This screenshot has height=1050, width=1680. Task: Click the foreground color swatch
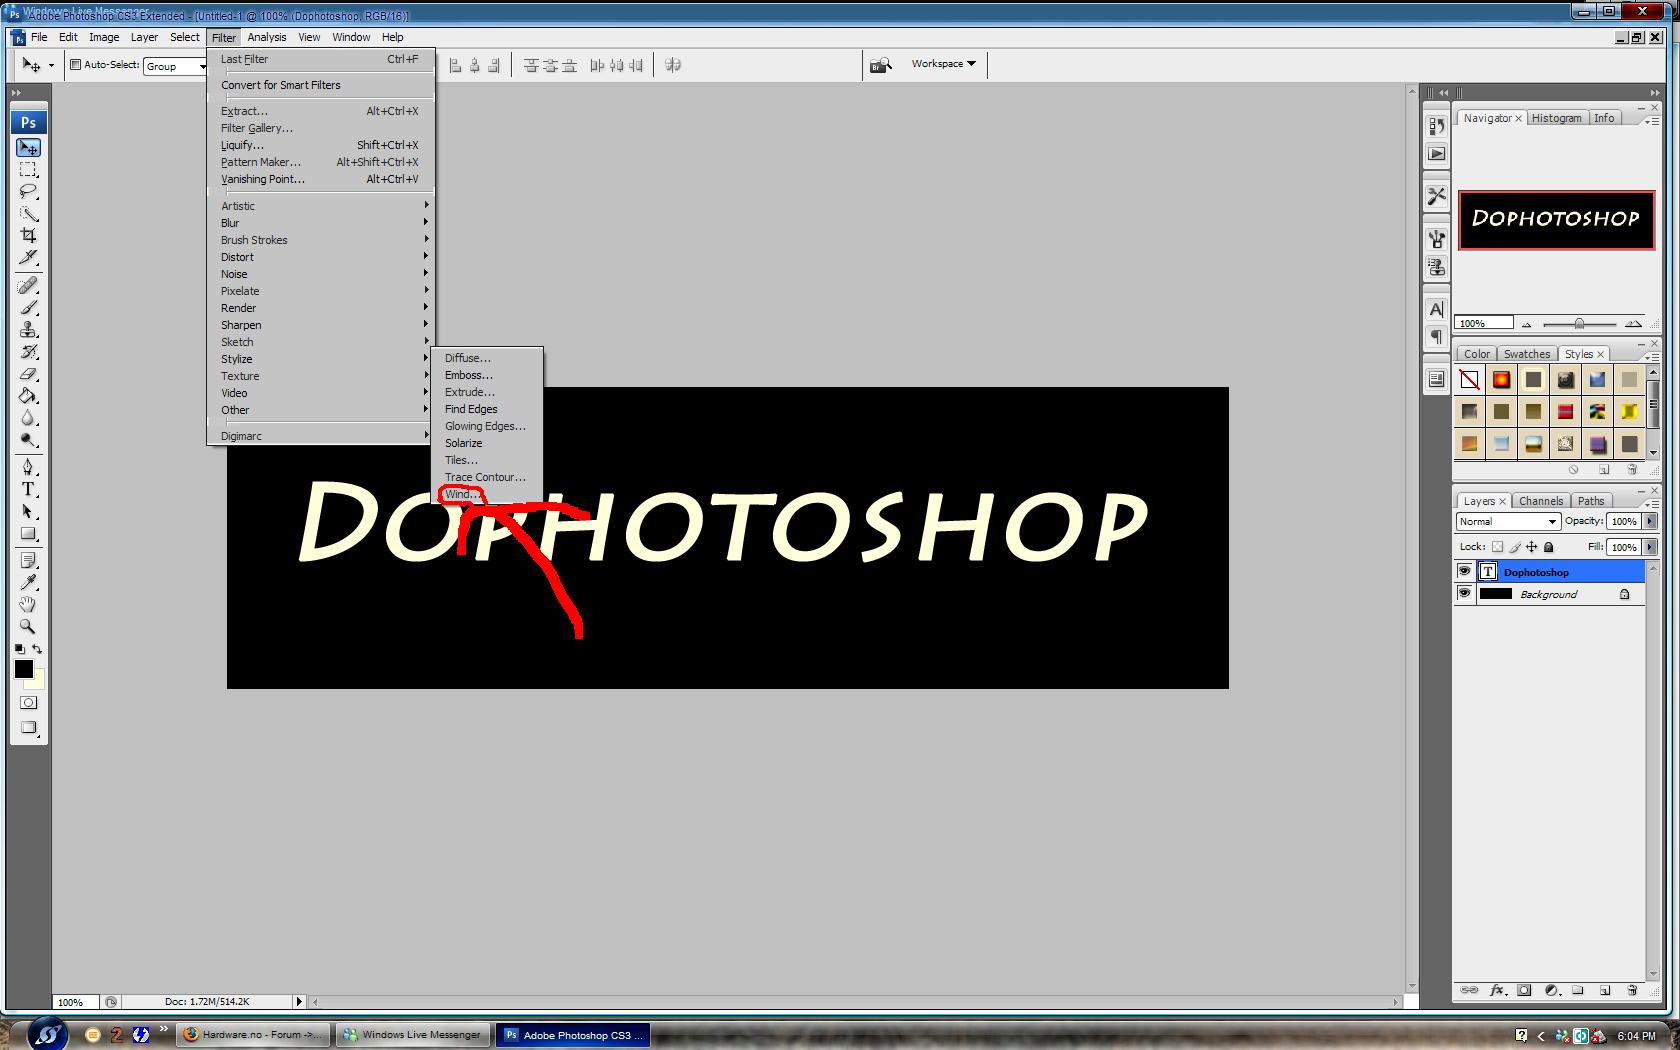pos(24,669)
